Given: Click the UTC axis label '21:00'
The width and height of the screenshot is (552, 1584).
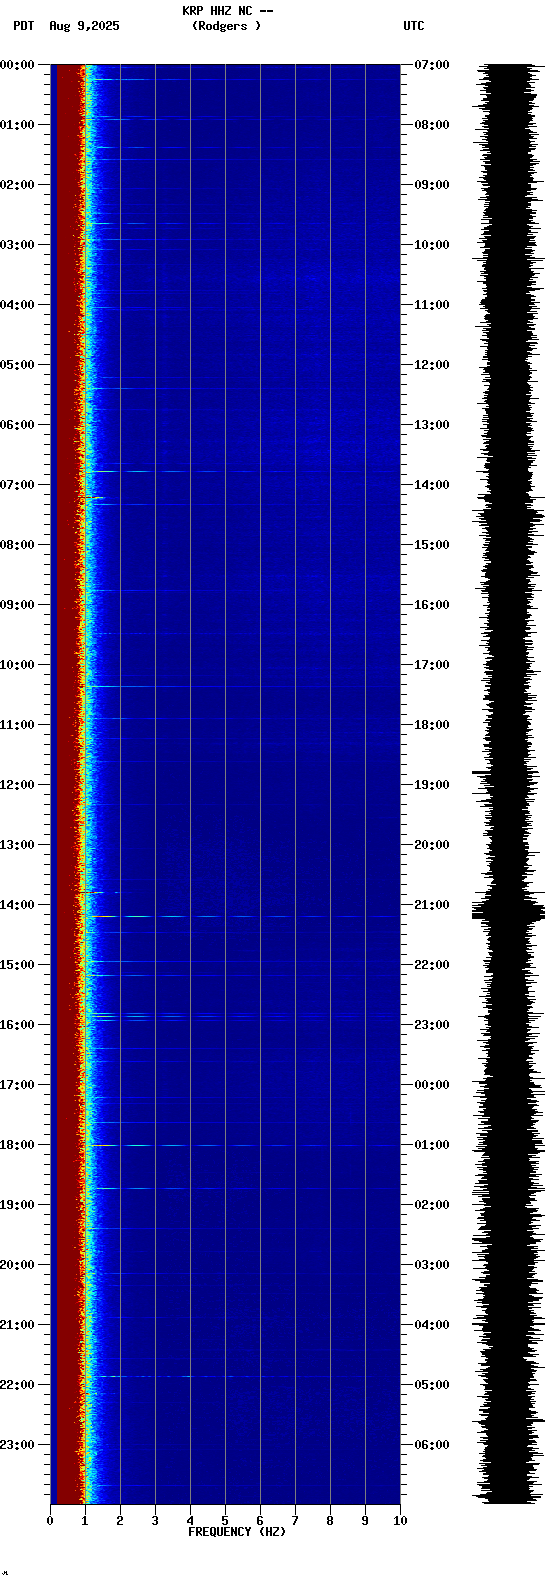Looking at the screenshot, I should pyautogui.click(x=432, y=905).
